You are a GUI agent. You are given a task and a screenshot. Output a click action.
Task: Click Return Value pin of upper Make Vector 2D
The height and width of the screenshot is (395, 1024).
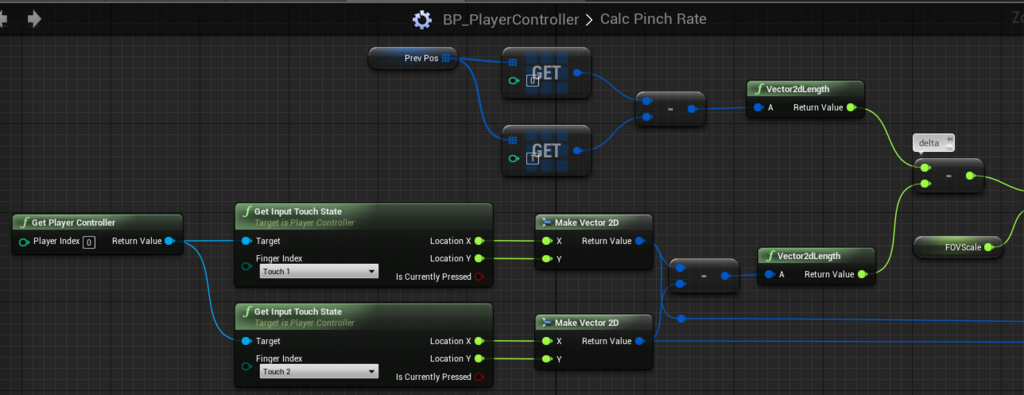click(x=639, y=241)
